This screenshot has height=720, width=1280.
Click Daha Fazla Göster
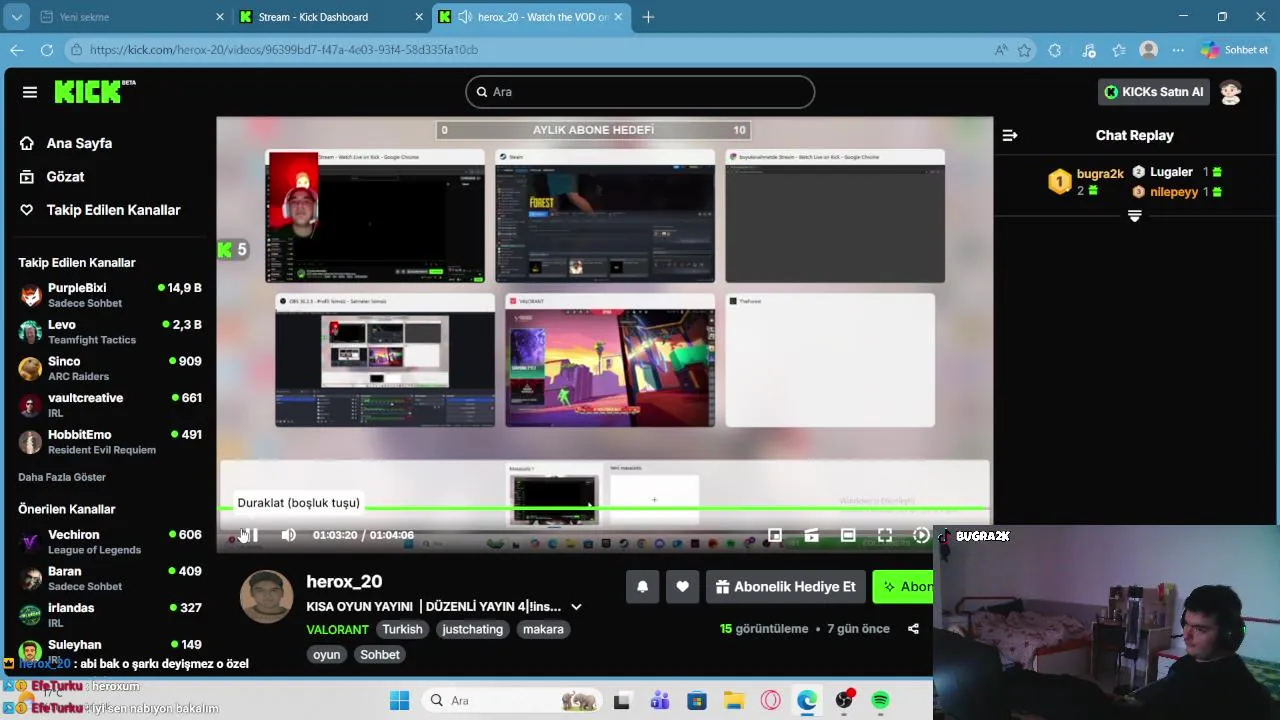[x=62, y=477]
